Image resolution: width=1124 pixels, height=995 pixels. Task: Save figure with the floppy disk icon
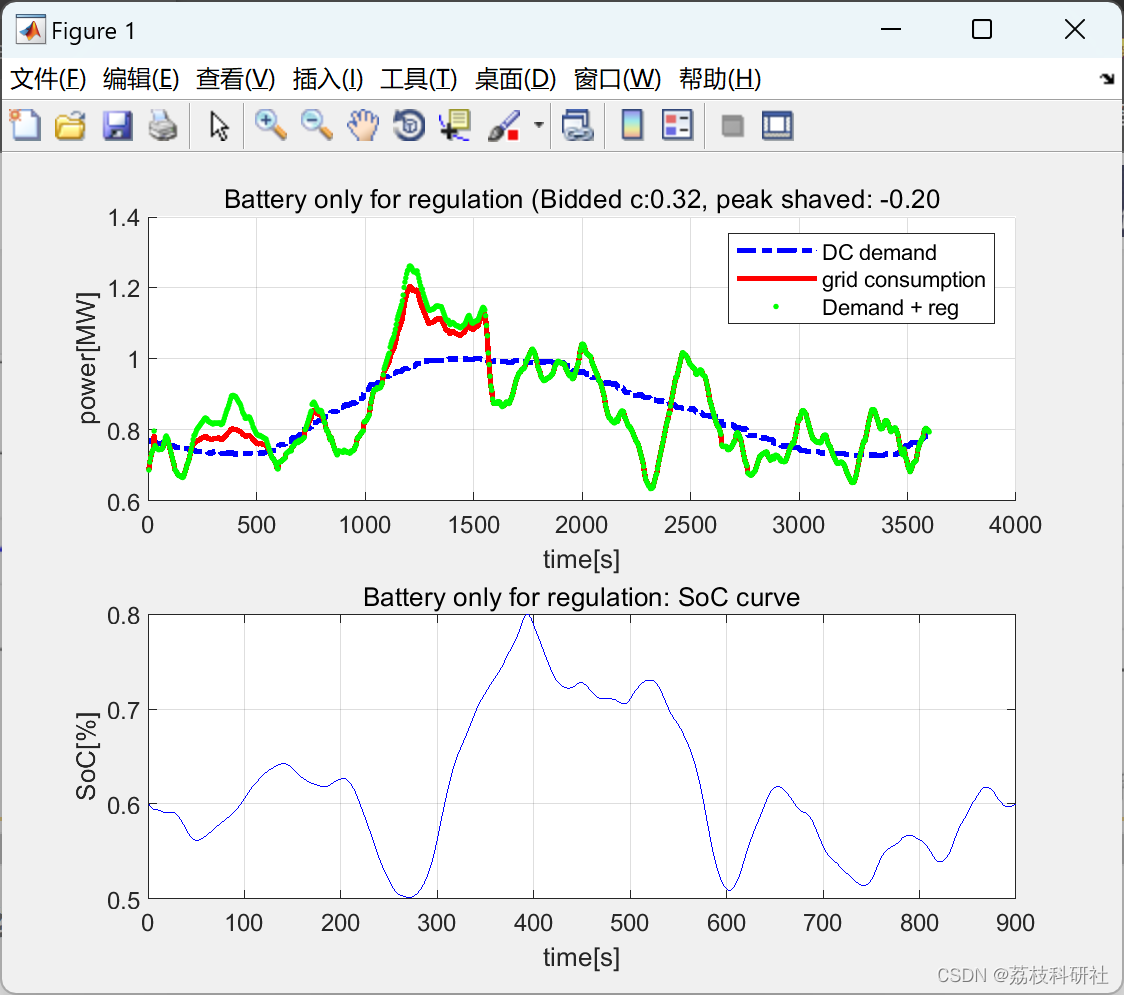pyautogui.click(x=117, y=125)
